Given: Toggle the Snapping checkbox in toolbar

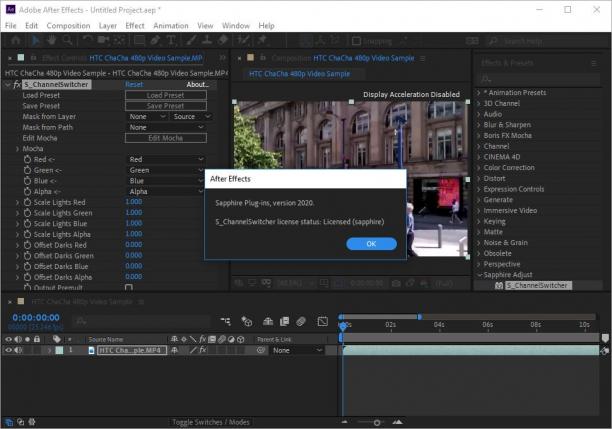Looking at the screenshot, I should click(x=356, y=41).
